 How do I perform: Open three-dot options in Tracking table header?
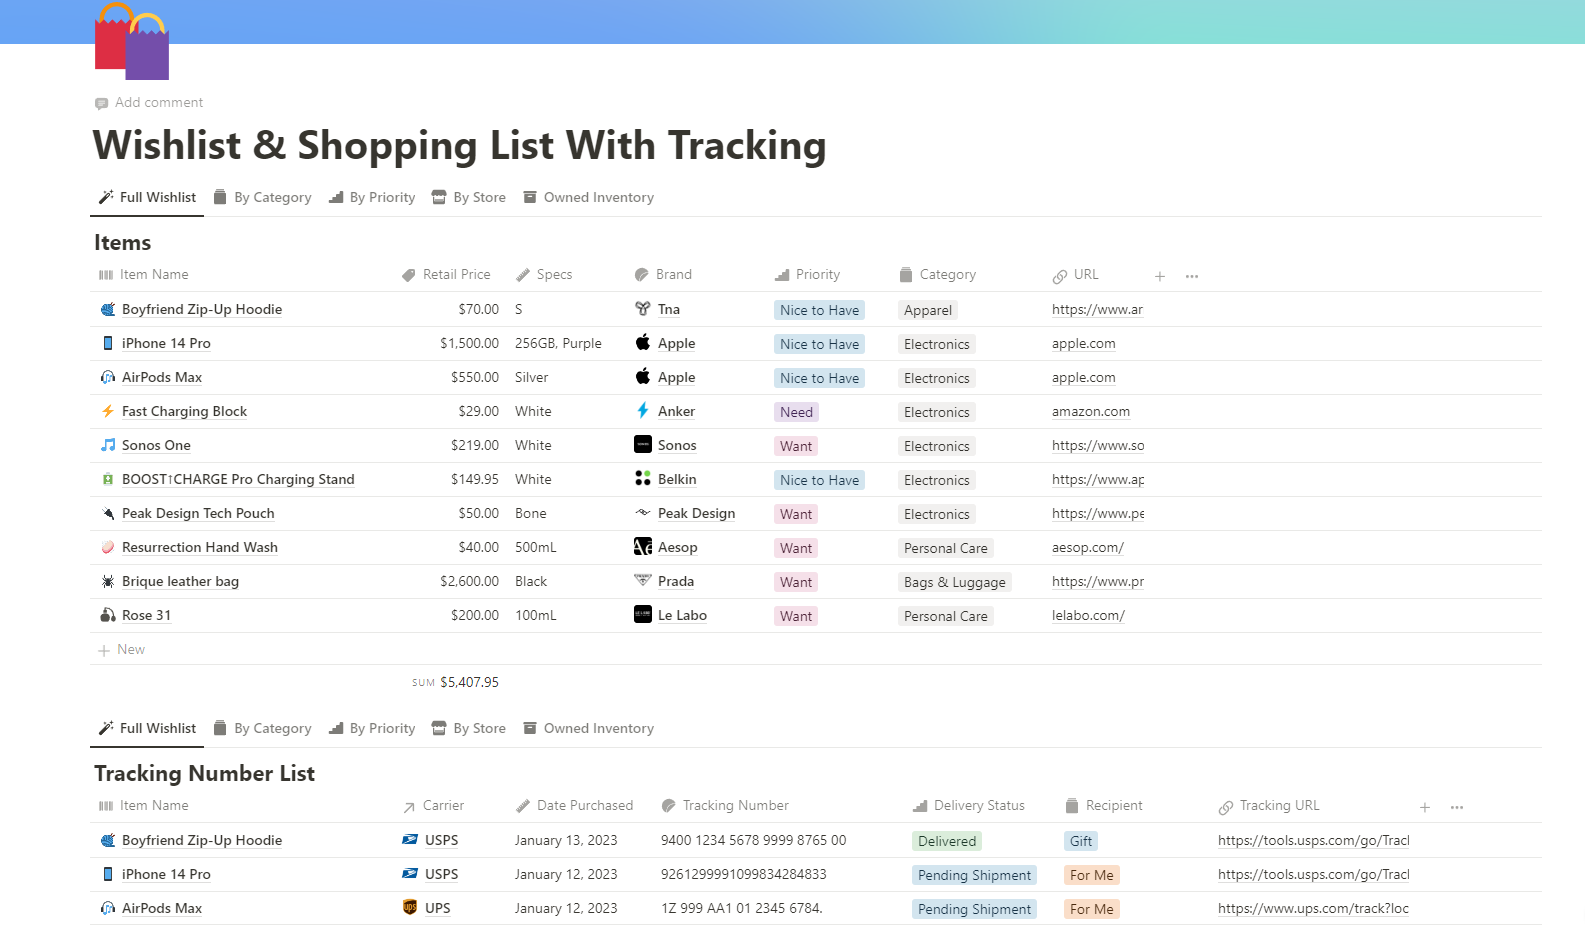click(x=1457, y=807)
